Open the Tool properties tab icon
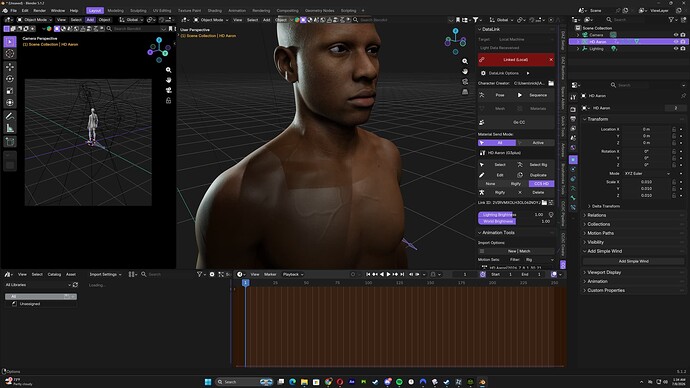 tap(573, 97)
